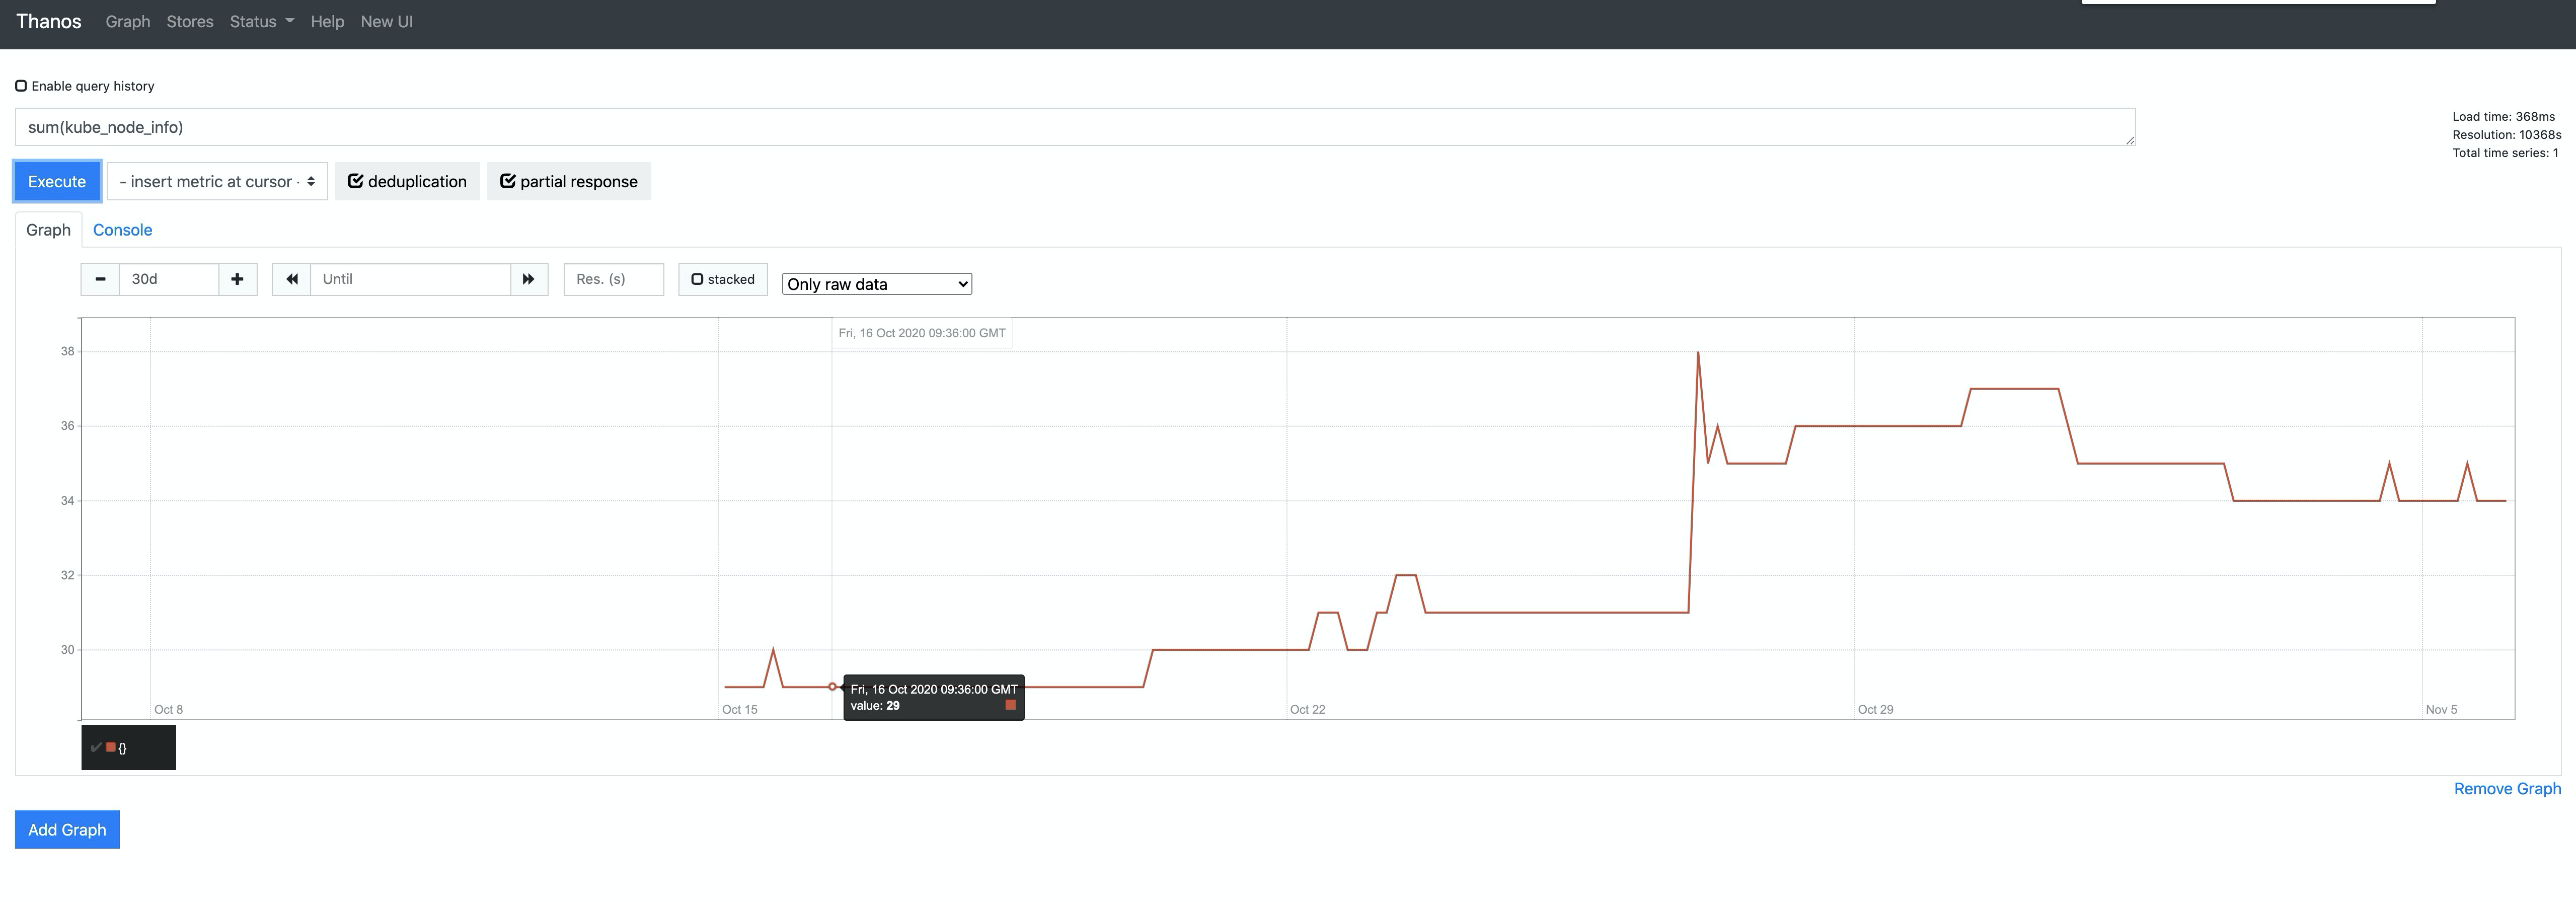Increase graph time range with plus icon
2576x902 pixels.
[x=237, y=279]
